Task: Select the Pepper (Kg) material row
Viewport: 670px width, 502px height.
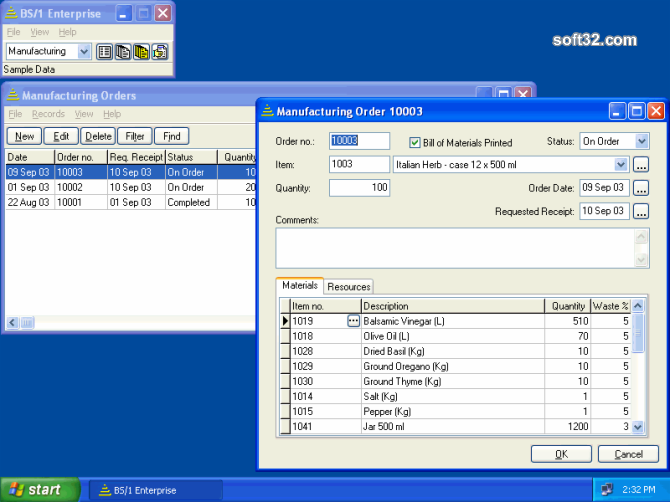Action: pyautogui.click(x=455, y=411)
